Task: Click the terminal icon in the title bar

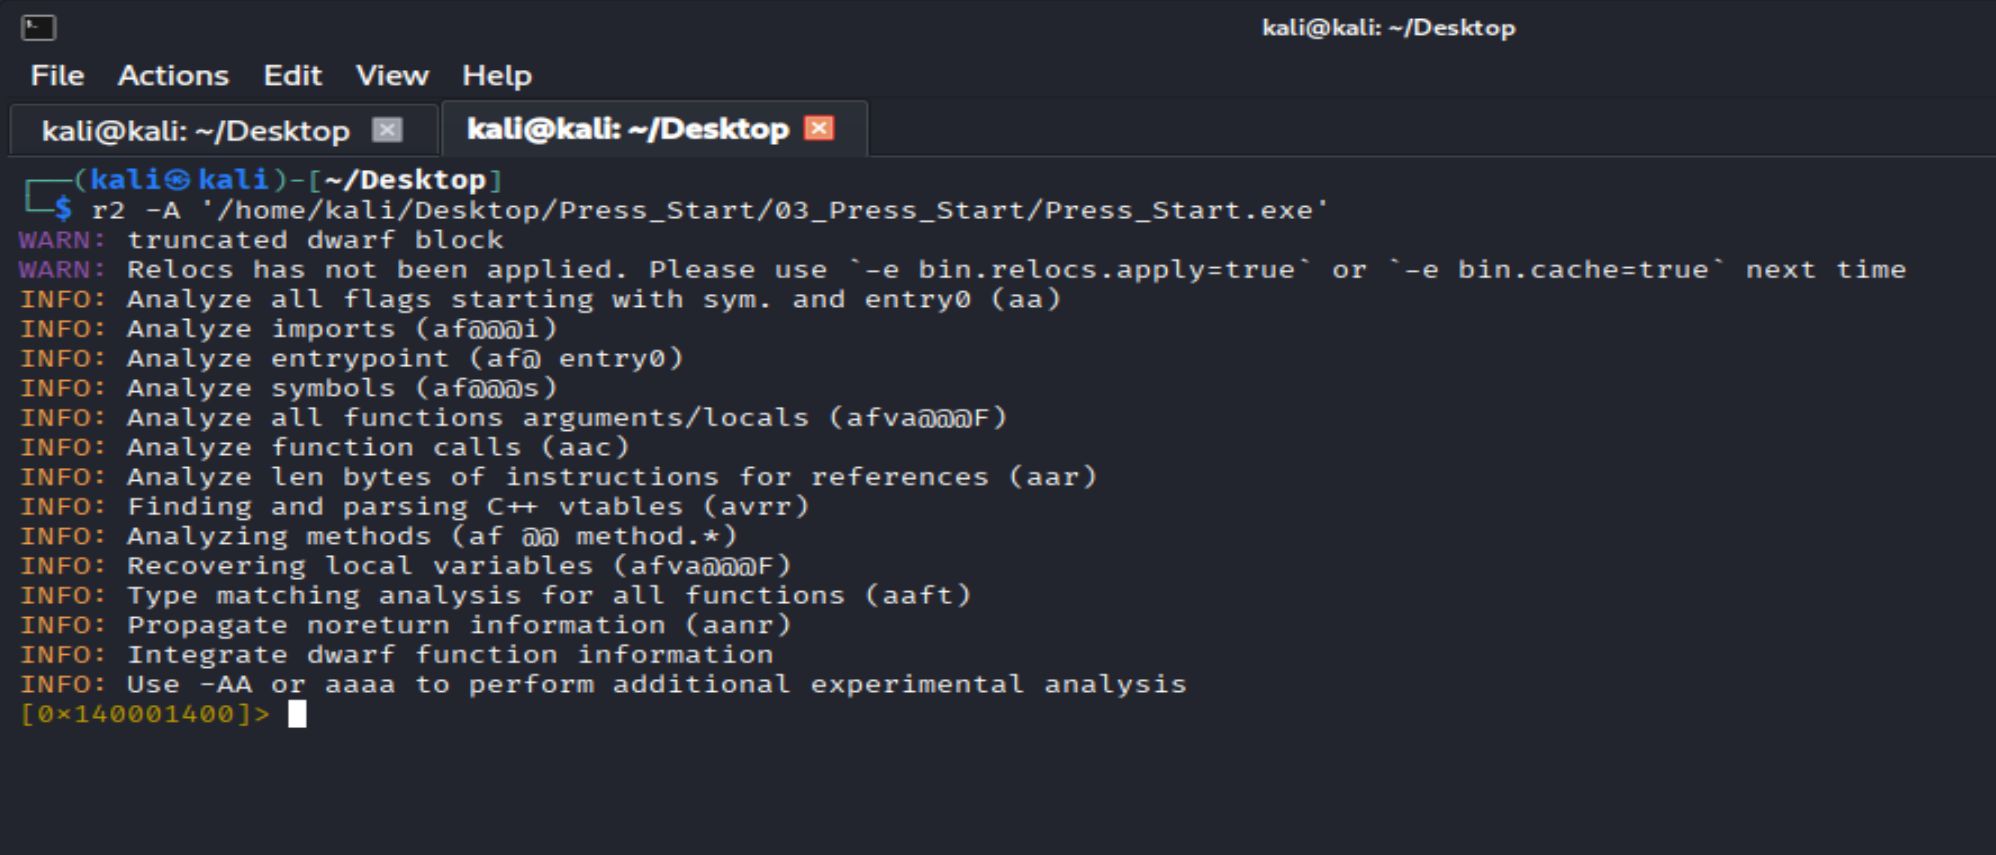Action: [38, 27]
